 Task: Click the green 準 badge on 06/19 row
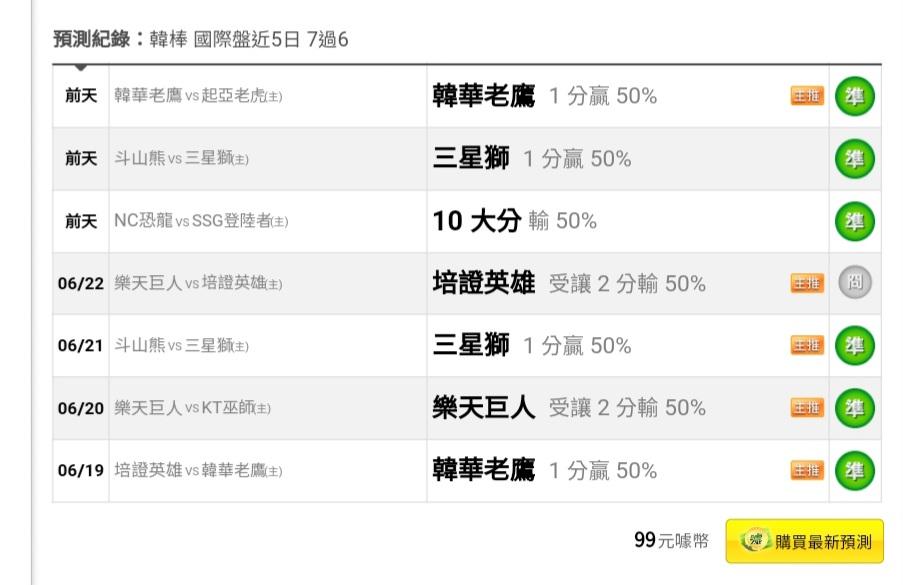[x=855, y=470]
